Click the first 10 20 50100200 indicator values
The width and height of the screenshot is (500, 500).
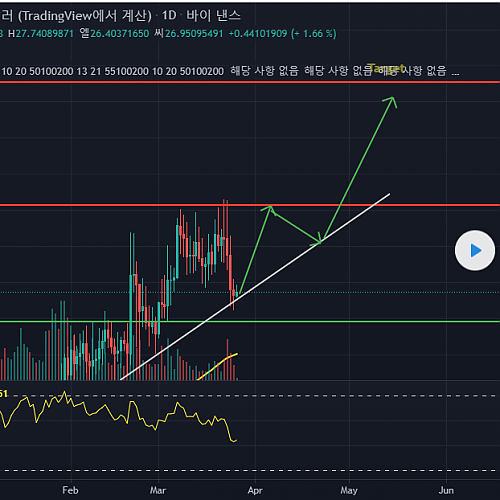pyautogui.click(x=37, y=71)
